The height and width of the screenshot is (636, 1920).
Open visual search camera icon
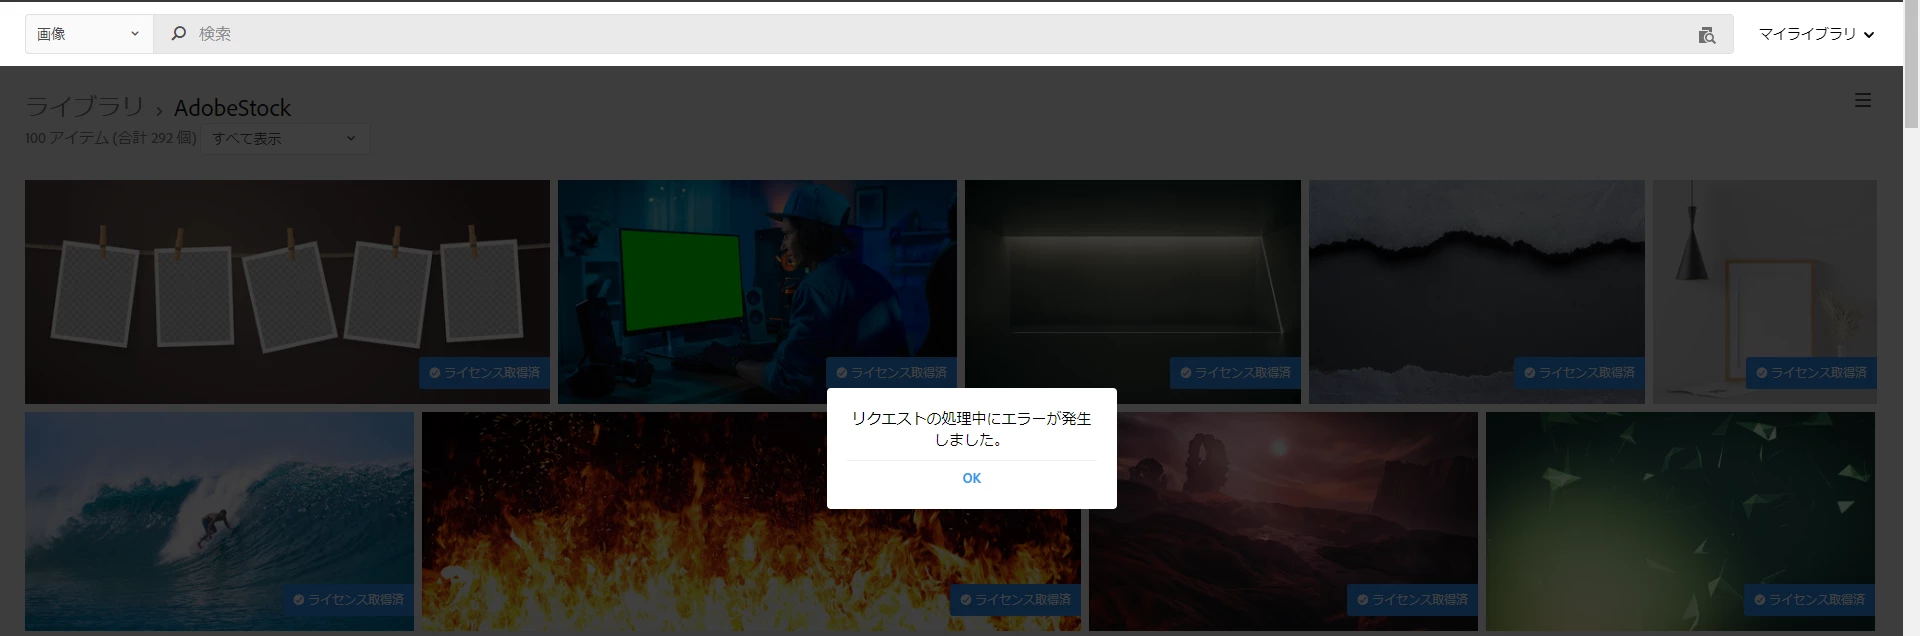(x=1707, y=35)
